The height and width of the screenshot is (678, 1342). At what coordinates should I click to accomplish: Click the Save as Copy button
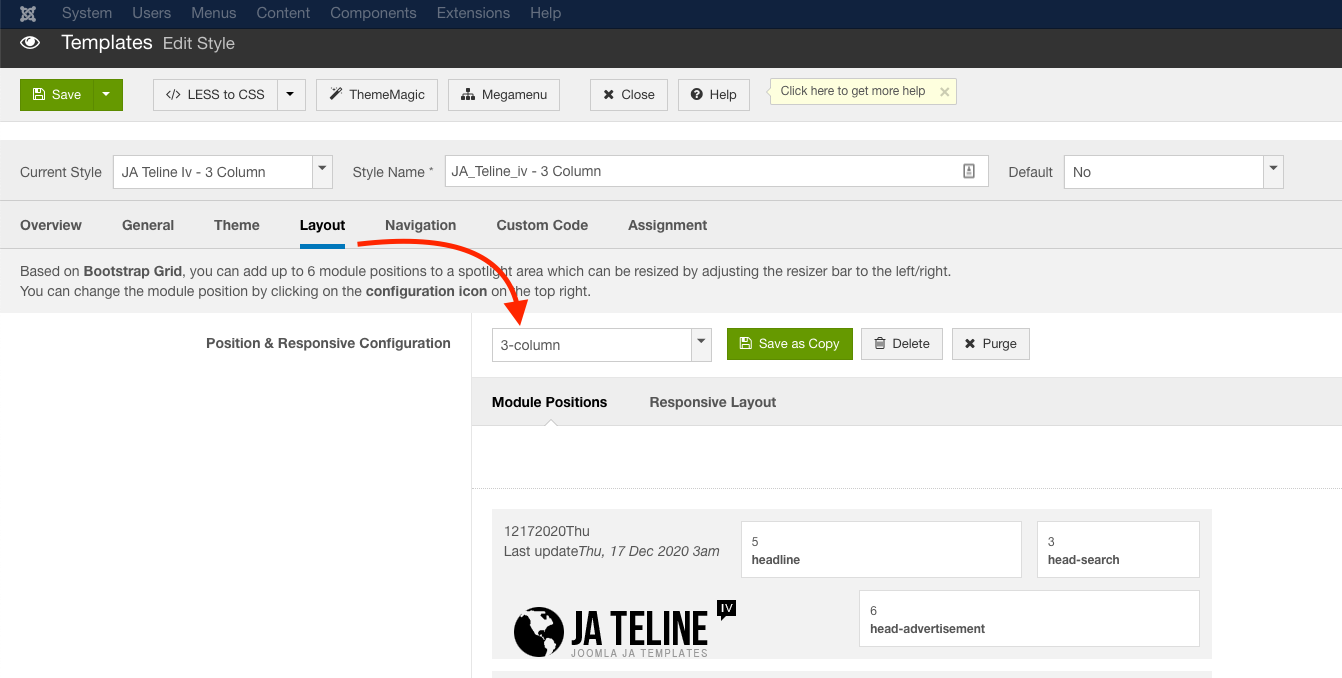[x=789, y=344]
